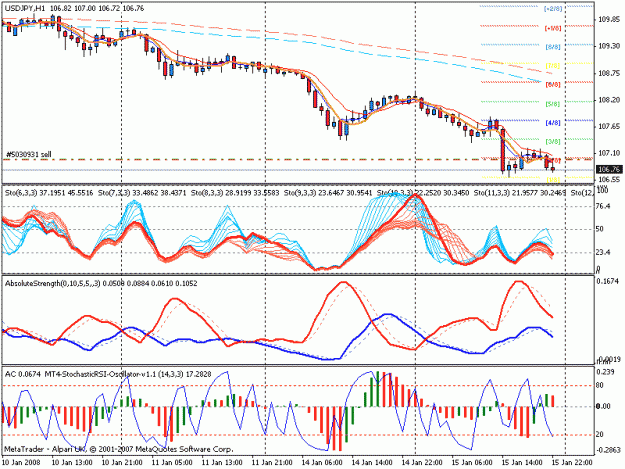Select the [+2/8] Murrey level label
The height and width of the screenshot is (469, 625).
coord(553,8)
